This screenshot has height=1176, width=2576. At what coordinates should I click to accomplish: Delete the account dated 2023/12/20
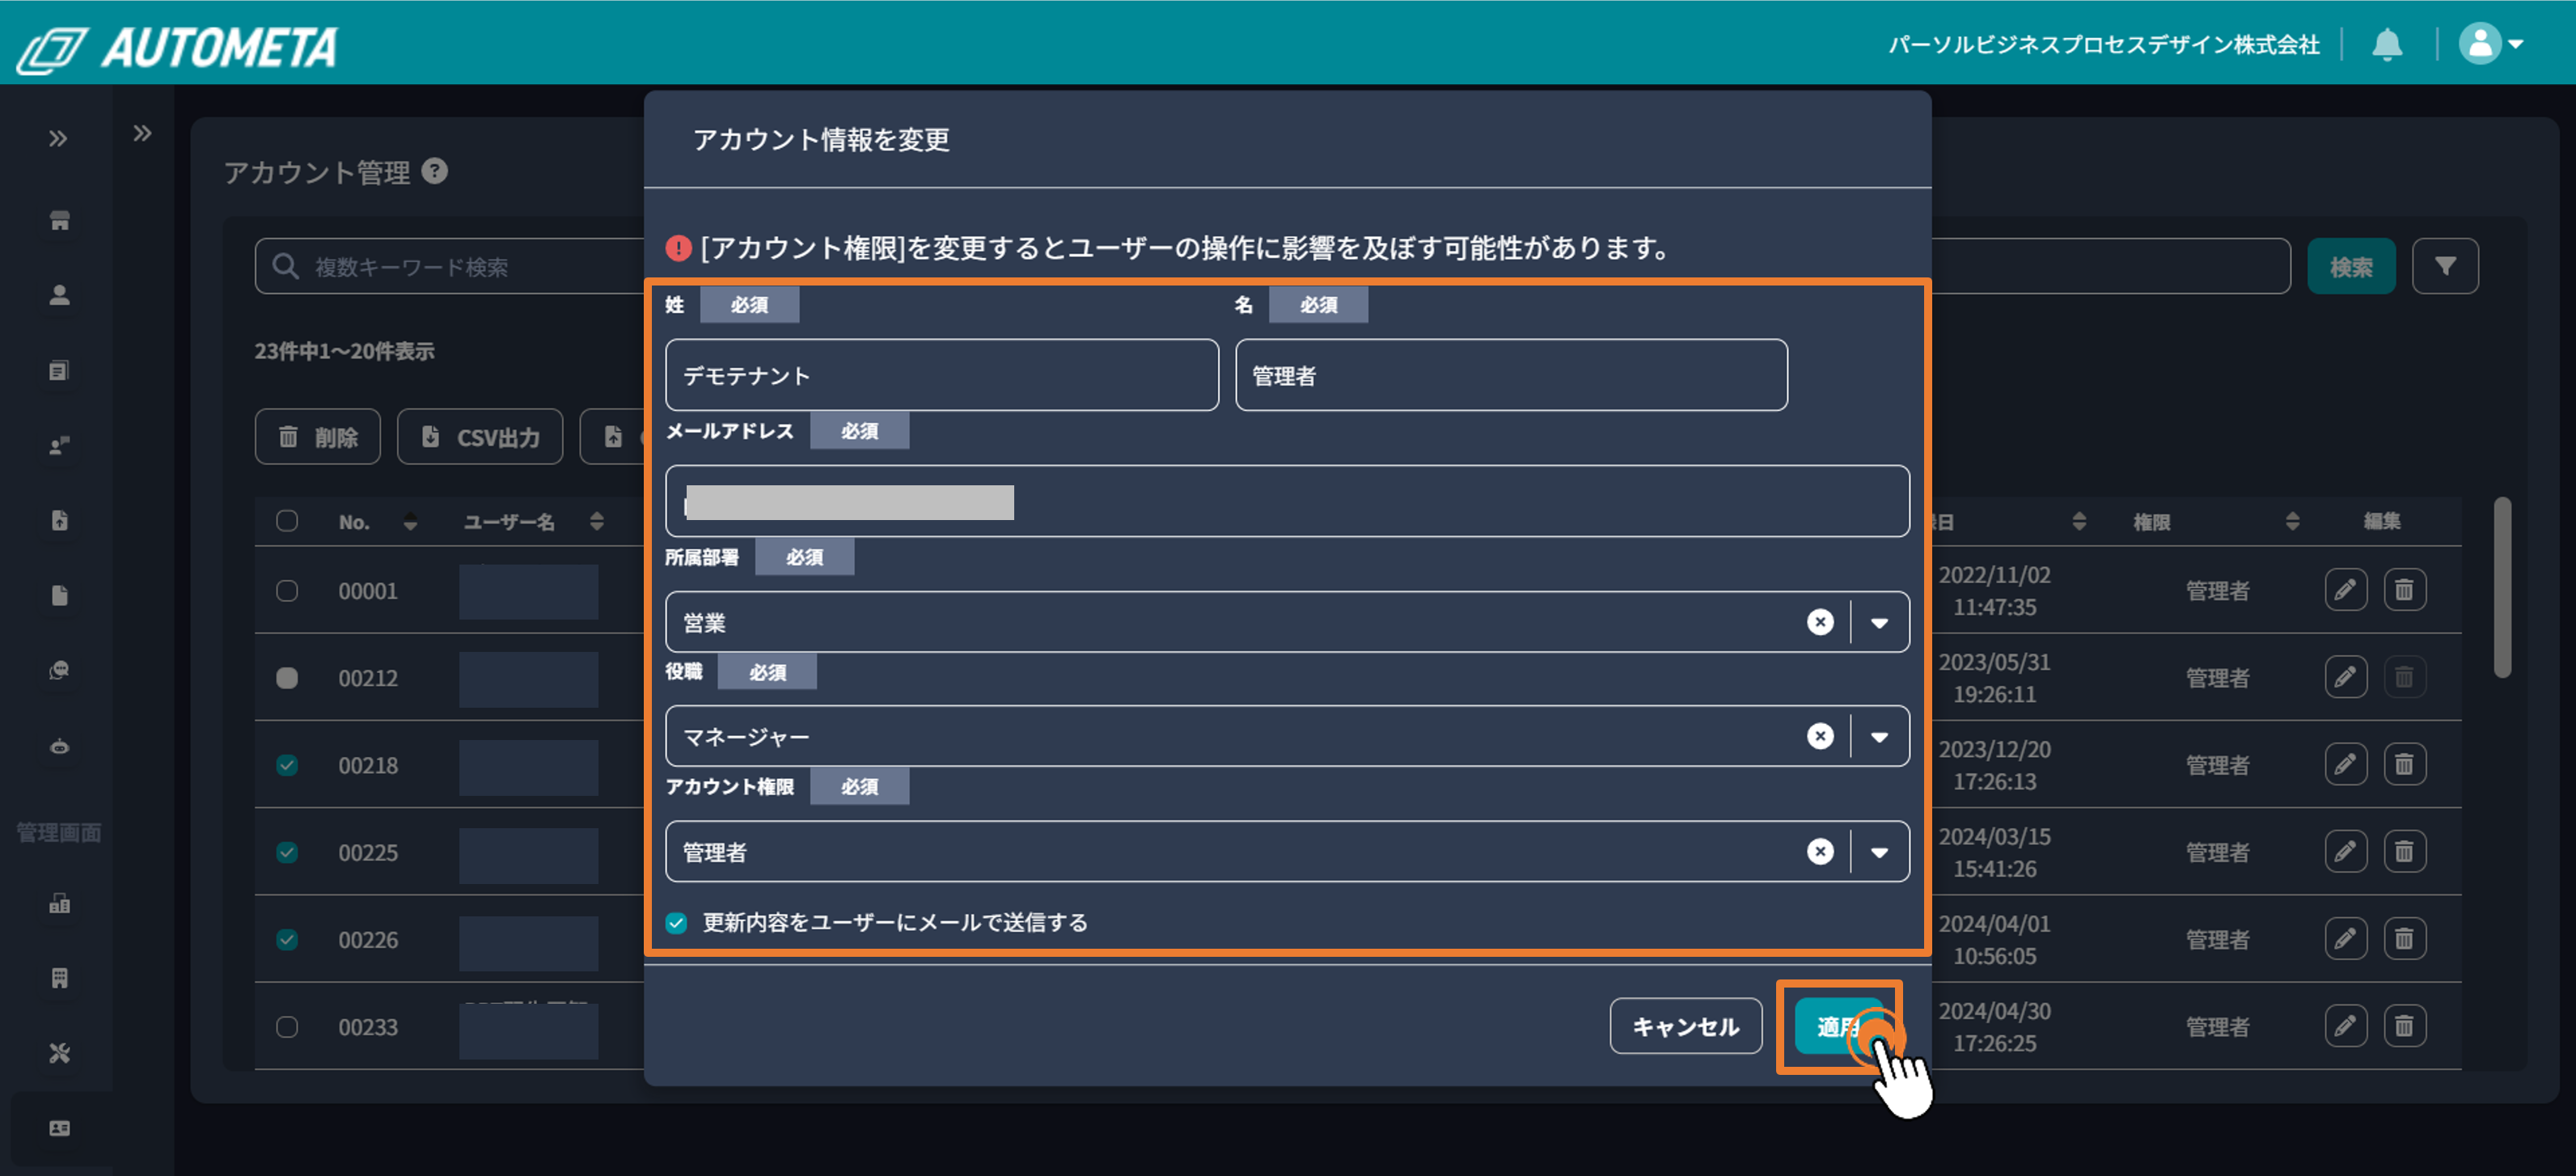[2404, 764]
